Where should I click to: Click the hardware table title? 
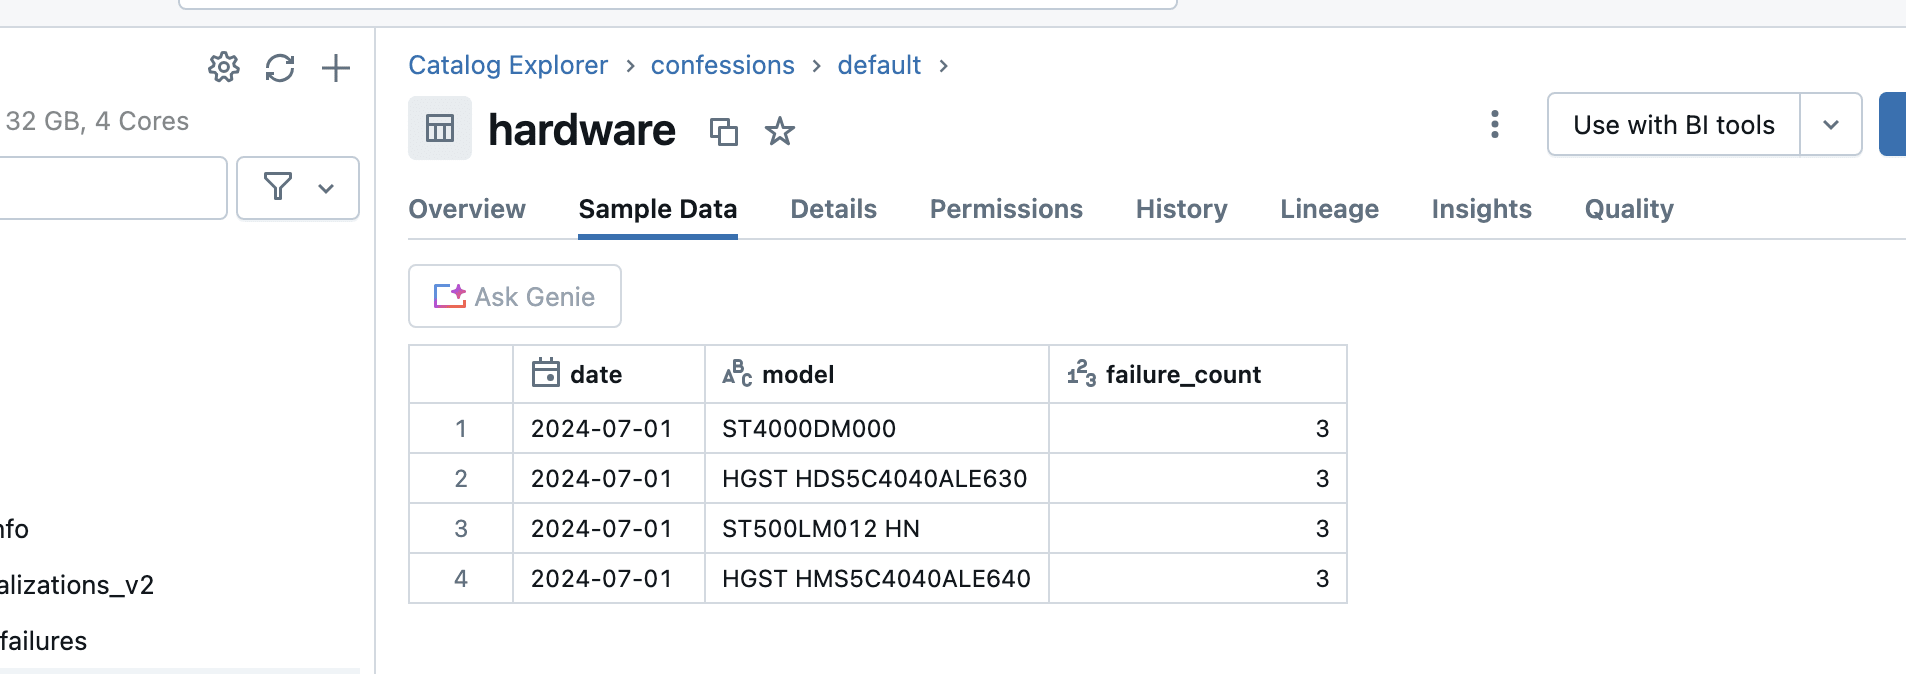point(582,130)
